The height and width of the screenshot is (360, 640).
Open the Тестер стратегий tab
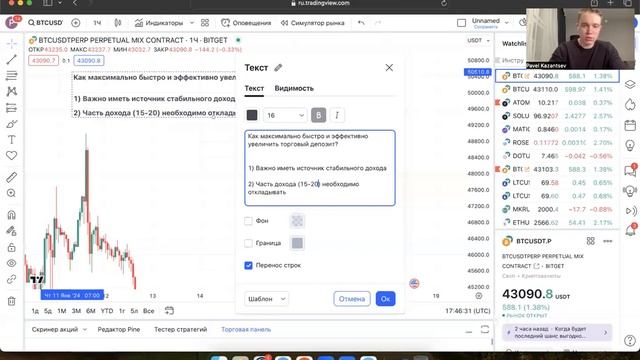180,329
